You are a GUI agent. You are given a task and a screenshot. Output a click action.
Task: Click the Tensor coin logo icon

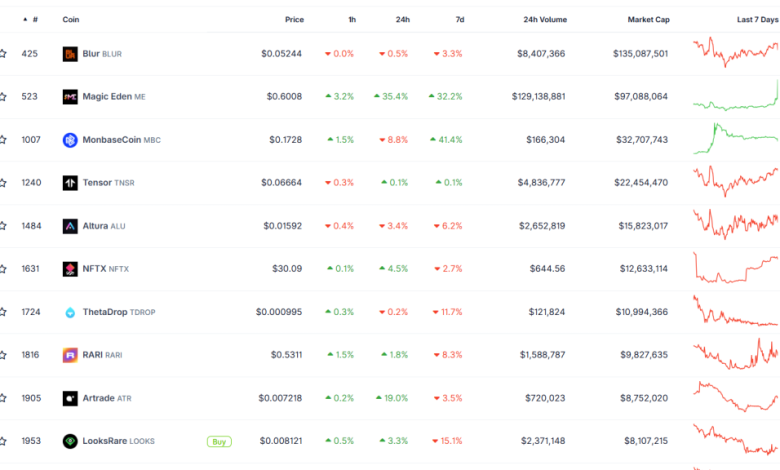[70, 183]
